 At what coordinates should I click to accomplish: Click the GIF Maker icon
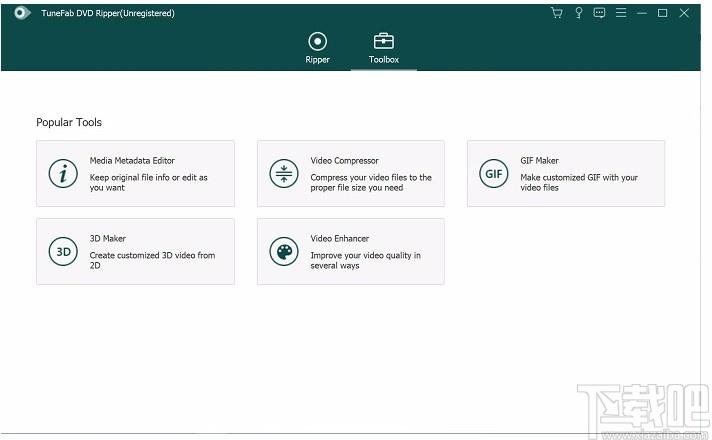(494, 173)
